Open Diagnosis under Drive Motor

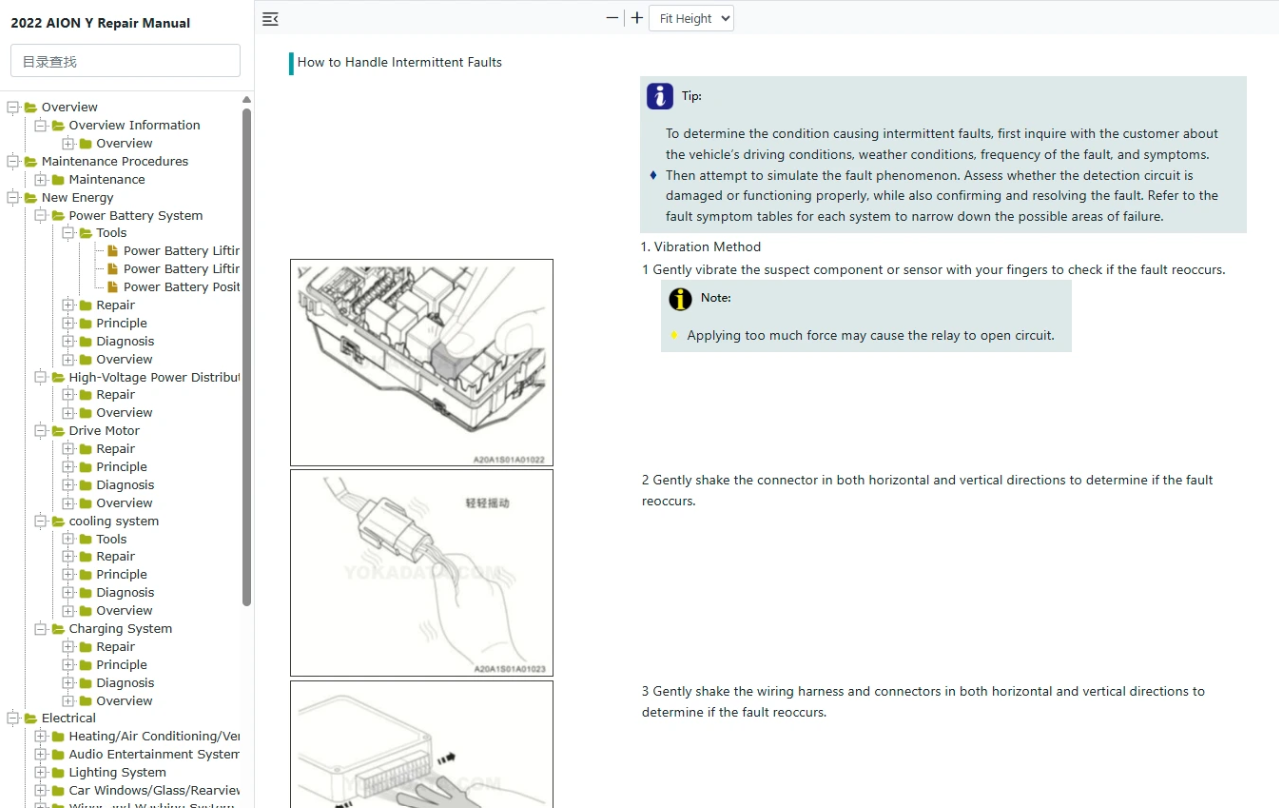tap(125, 485)
